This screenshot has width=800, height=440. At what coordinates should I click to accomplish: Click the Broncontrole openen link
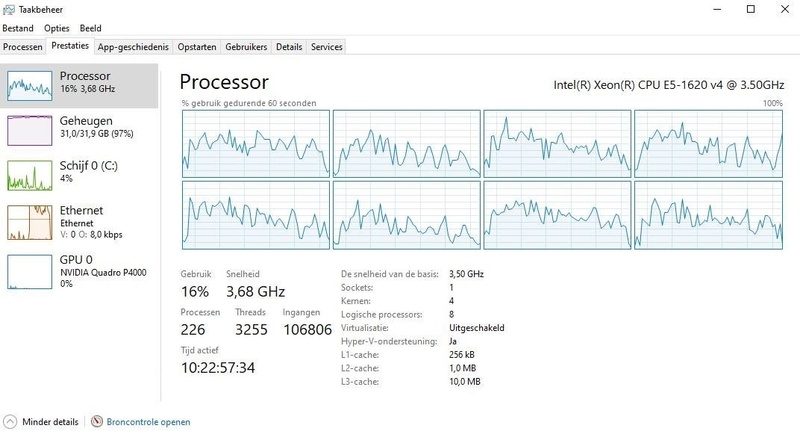coord(148,422)
